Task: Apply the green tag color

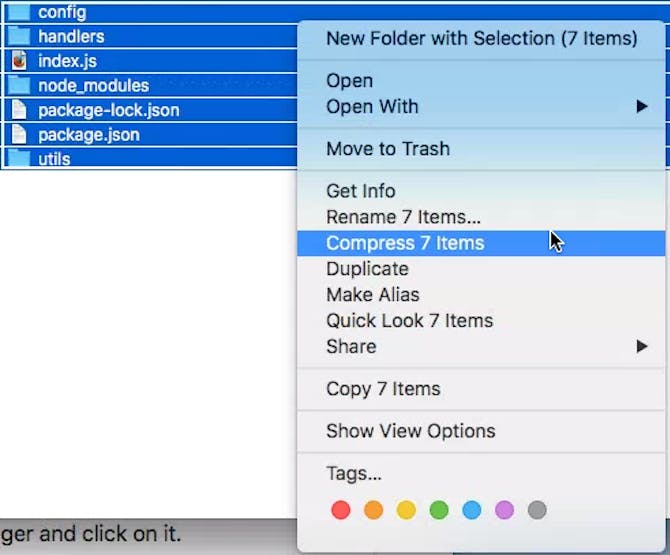Action: click(439, 510)
